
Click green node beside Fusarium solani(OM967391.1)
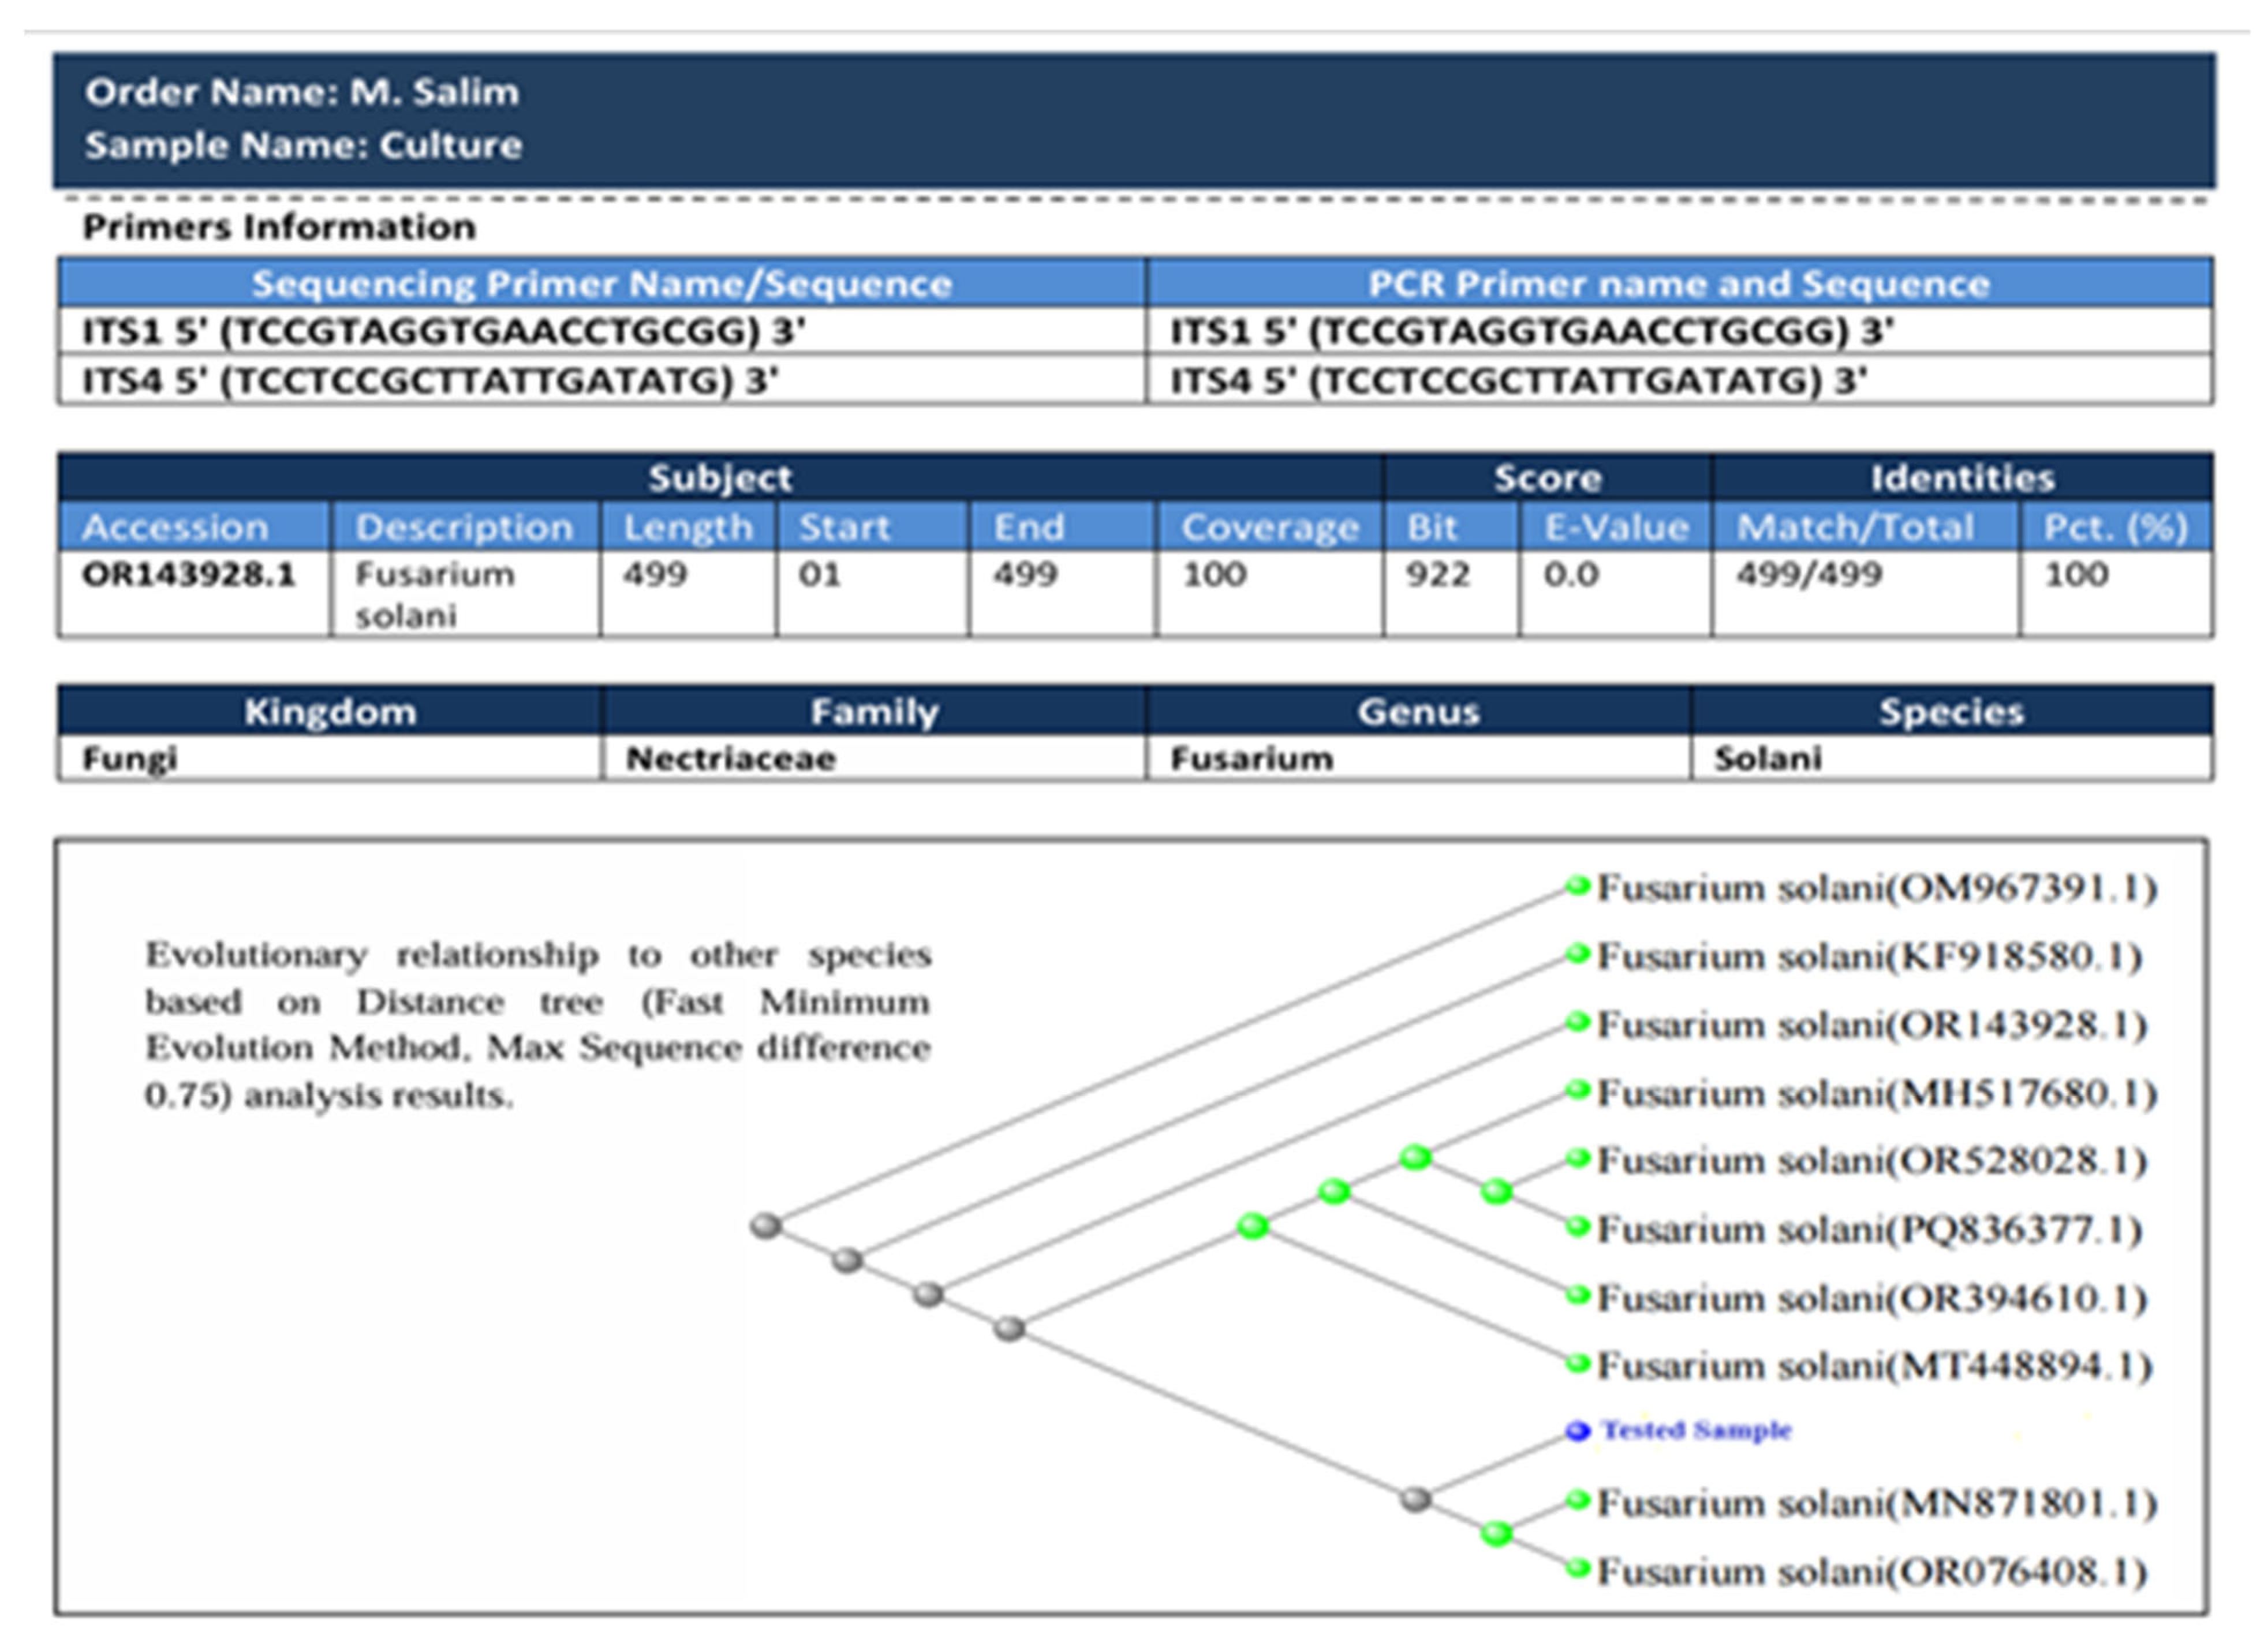click(1577, 885)
